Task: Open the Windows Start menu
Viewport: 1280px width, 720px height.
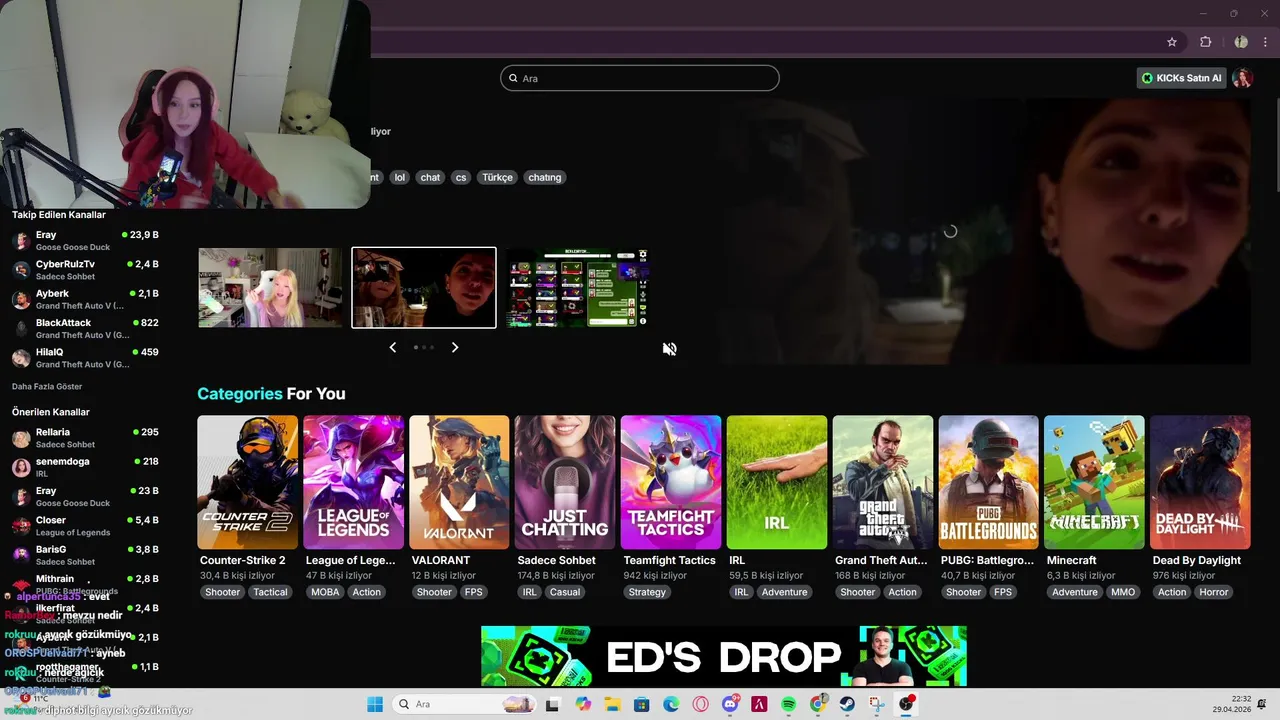Action: [375, 705]
